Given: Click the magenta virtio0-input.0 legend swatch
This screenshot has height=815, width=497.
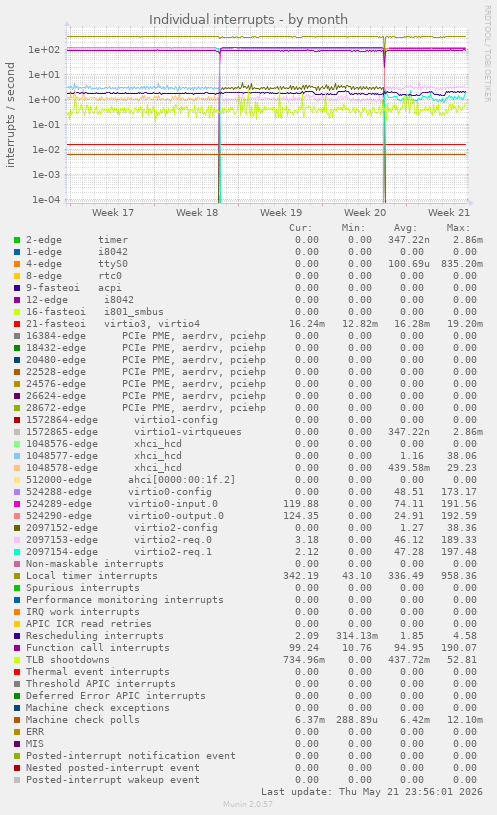Looking at the screenshot, I should 17,504.
